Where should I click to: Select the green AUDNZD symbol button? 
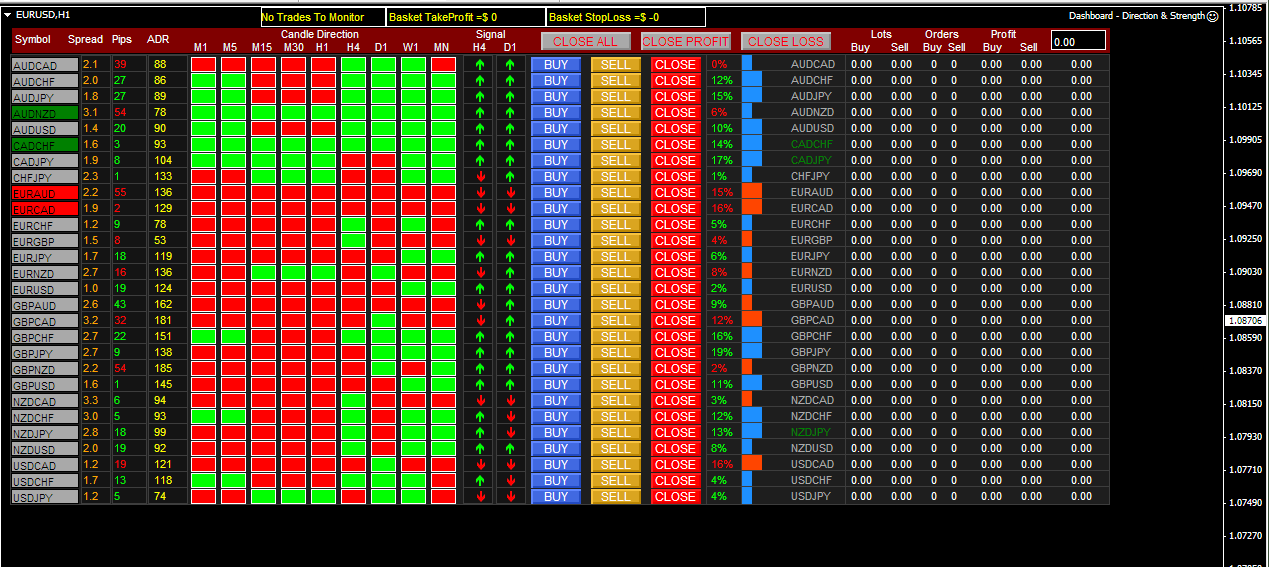point(44,113)
